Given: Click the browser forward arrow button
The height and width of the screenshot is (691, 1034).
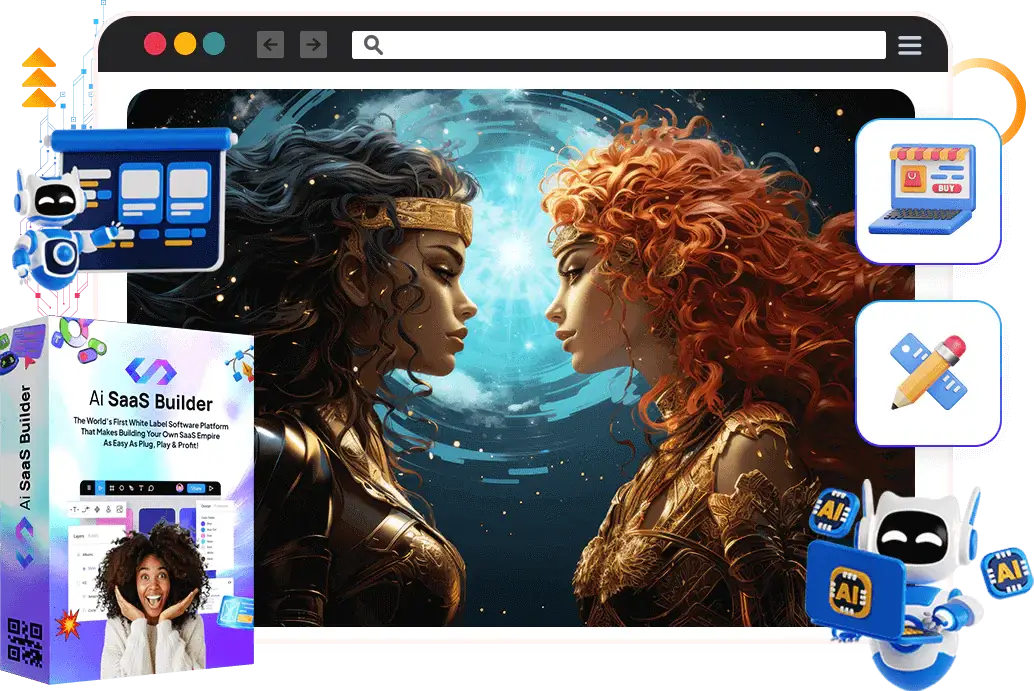Looking at the screenshot, I should coord(313,44).
